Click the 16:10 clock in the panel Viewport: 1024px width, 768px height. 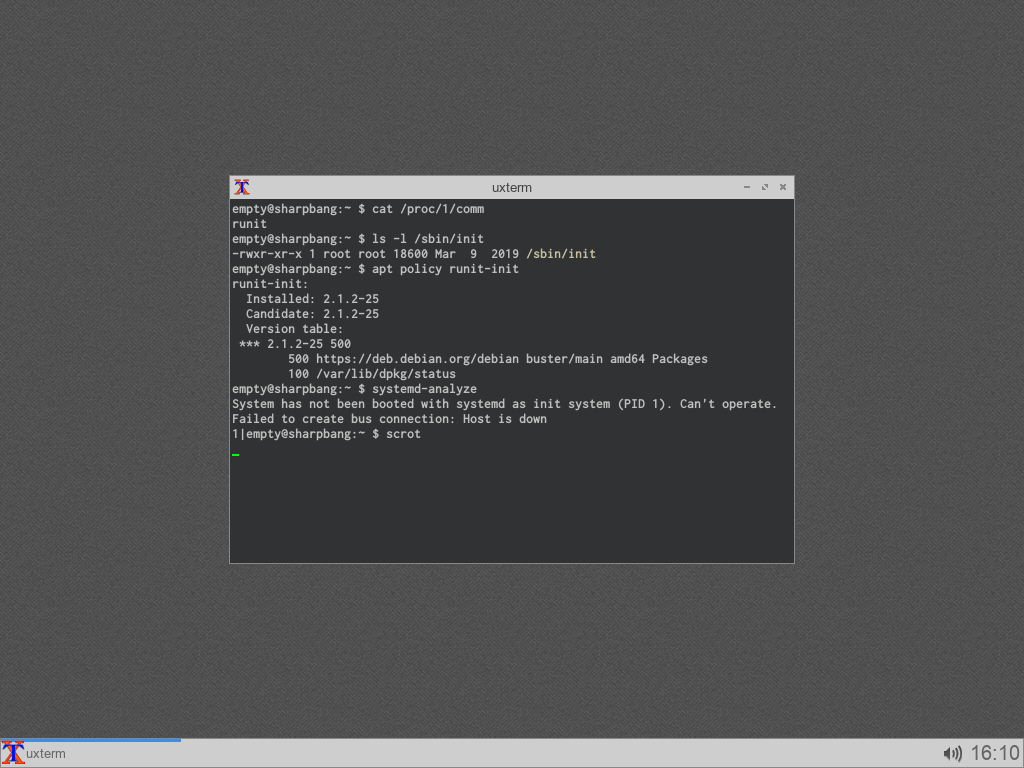995,754
